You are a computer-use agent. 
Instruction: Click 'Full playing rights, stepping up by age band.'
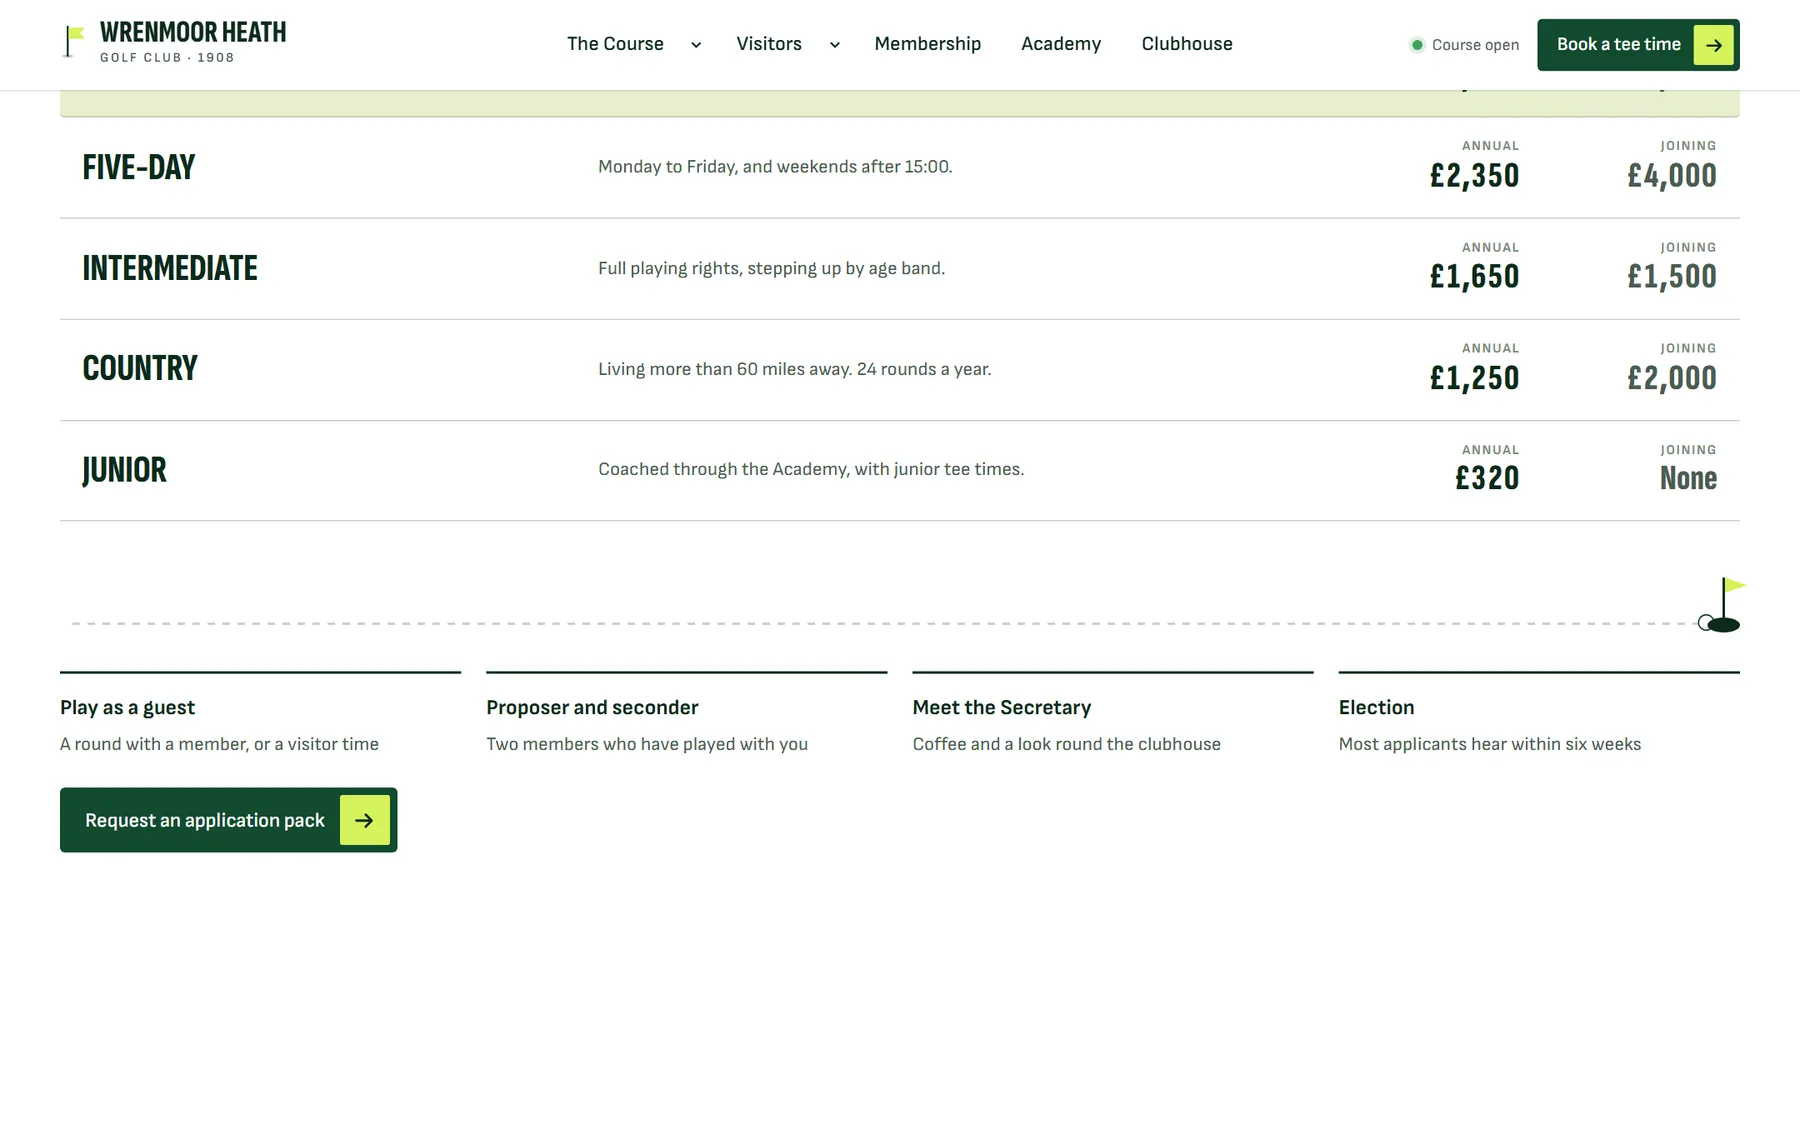(x=771, y=268)
